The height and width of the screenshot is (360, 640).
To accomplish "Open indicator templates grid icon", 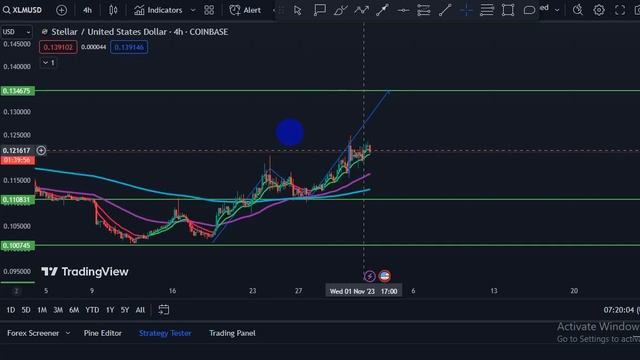I will [x=209, y=10].
